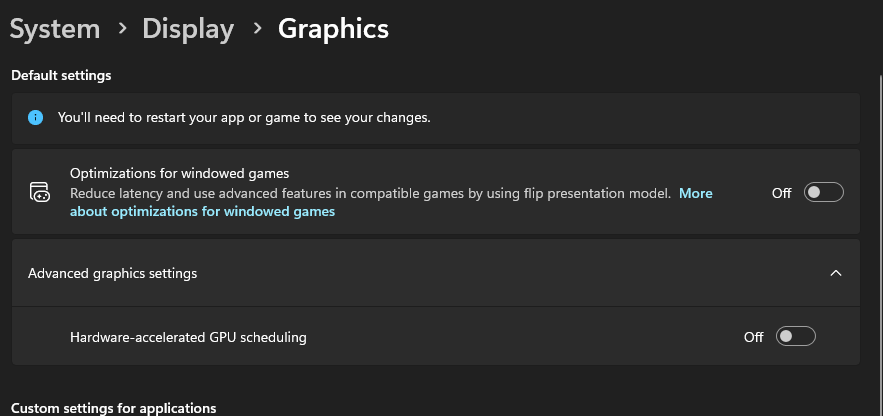Click the Off label beside windowed games toggle
883x416 pixels.
click(782, 193)
